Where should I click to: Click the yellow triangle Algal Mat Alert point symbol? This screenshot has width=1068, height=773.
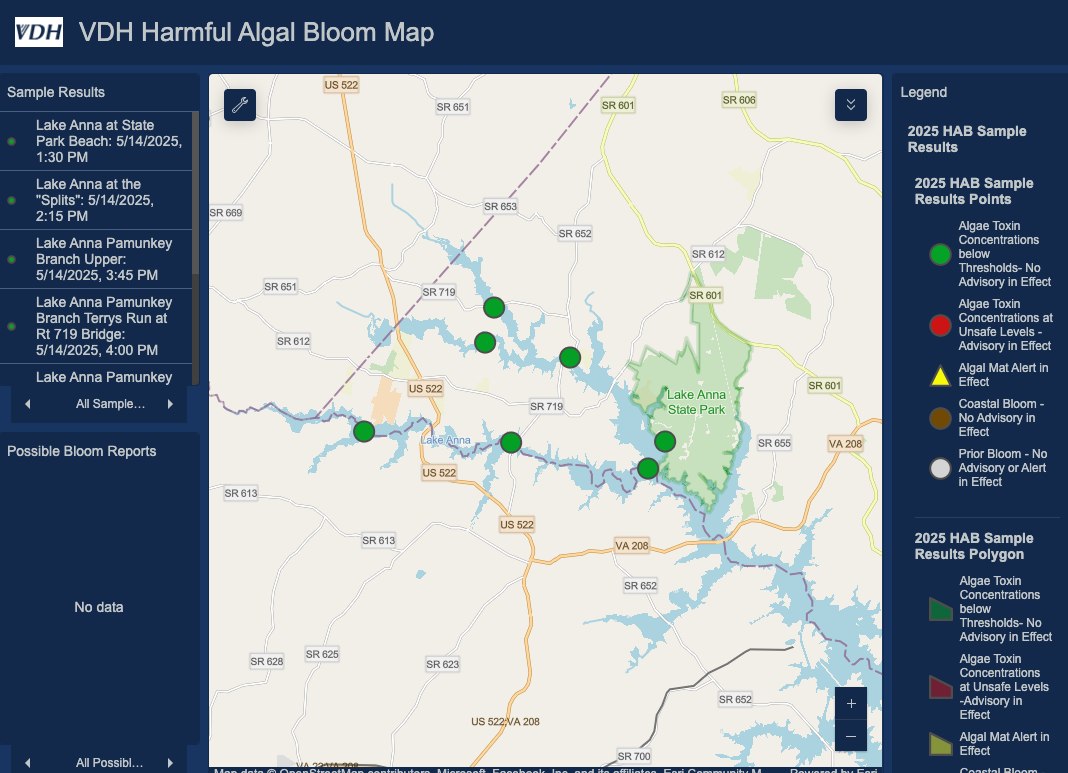940,375
